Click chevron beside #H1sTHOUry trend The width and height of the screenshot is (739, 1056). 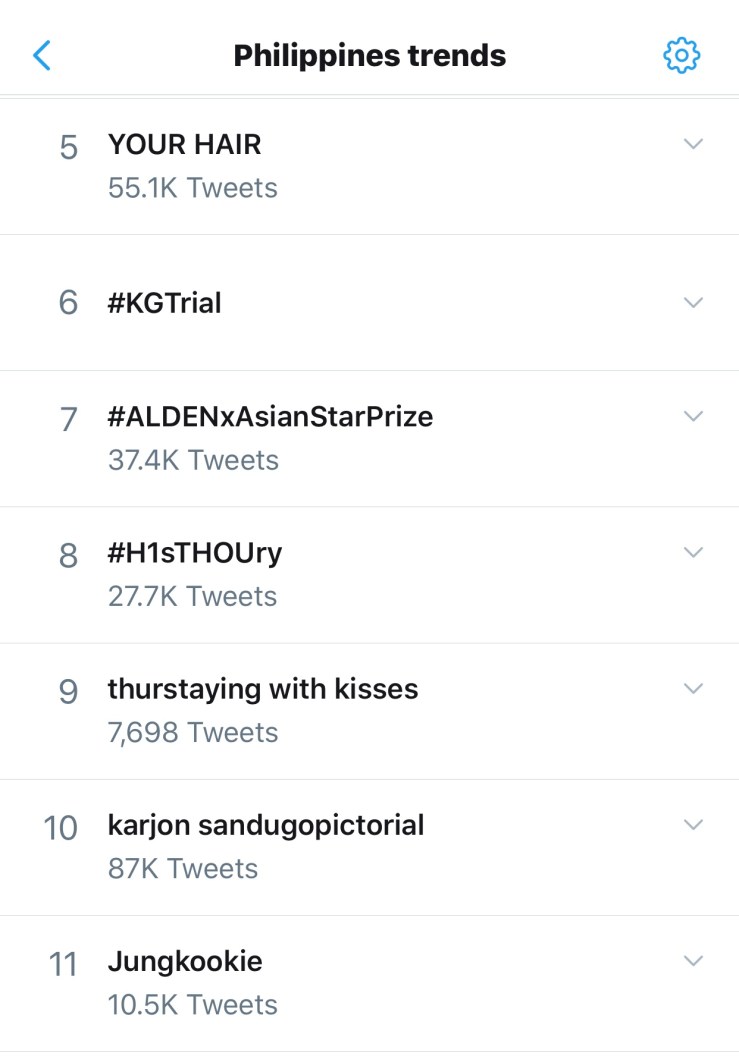coord(693,552)
